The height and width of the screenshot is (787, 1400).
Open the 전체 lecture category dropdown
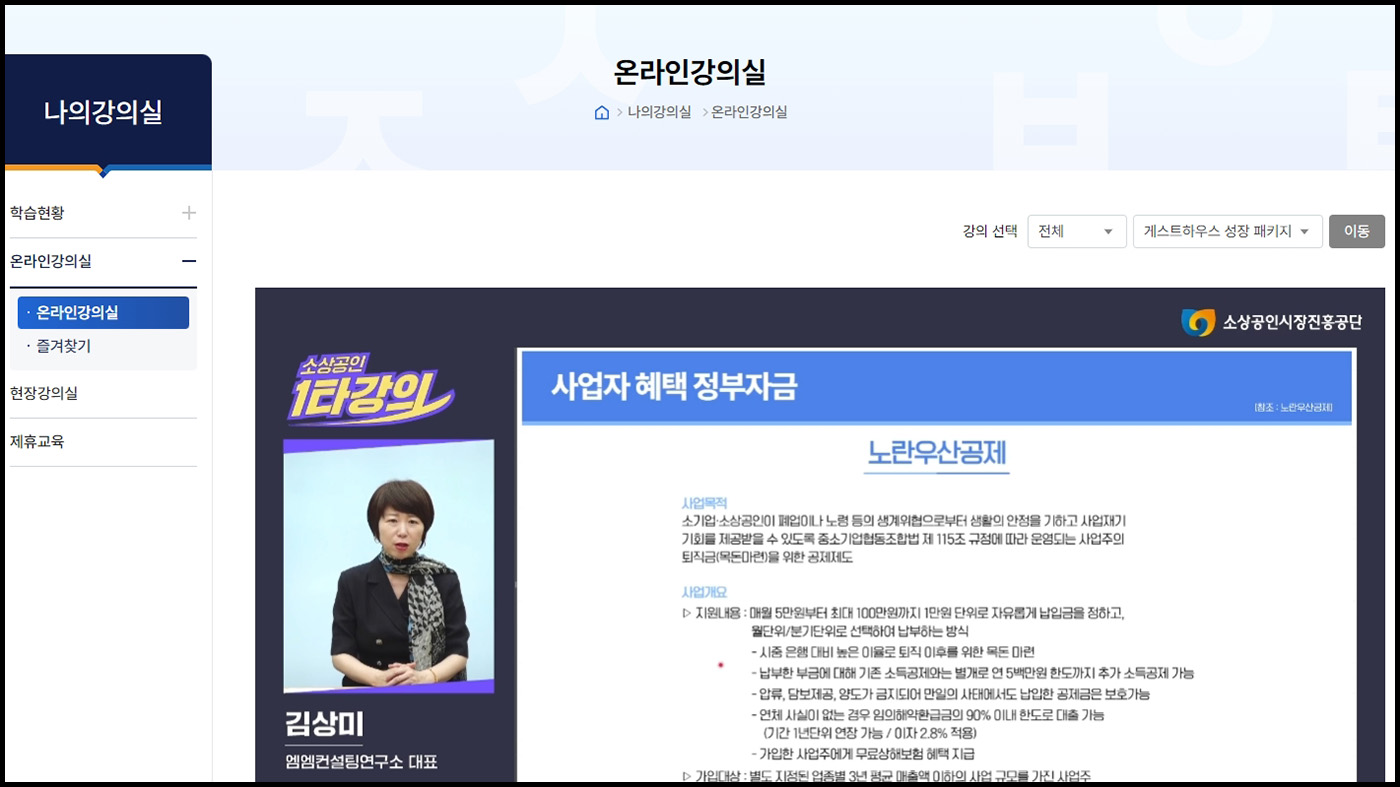1077,231
